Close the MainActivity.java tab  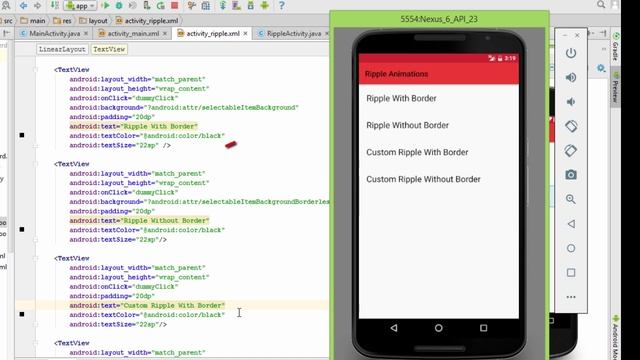86,33
